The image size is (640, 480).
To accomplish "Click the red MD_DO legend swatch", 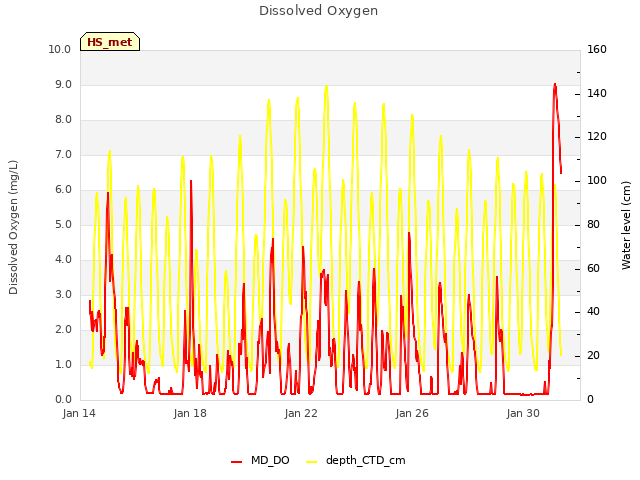I will [236, 462].
